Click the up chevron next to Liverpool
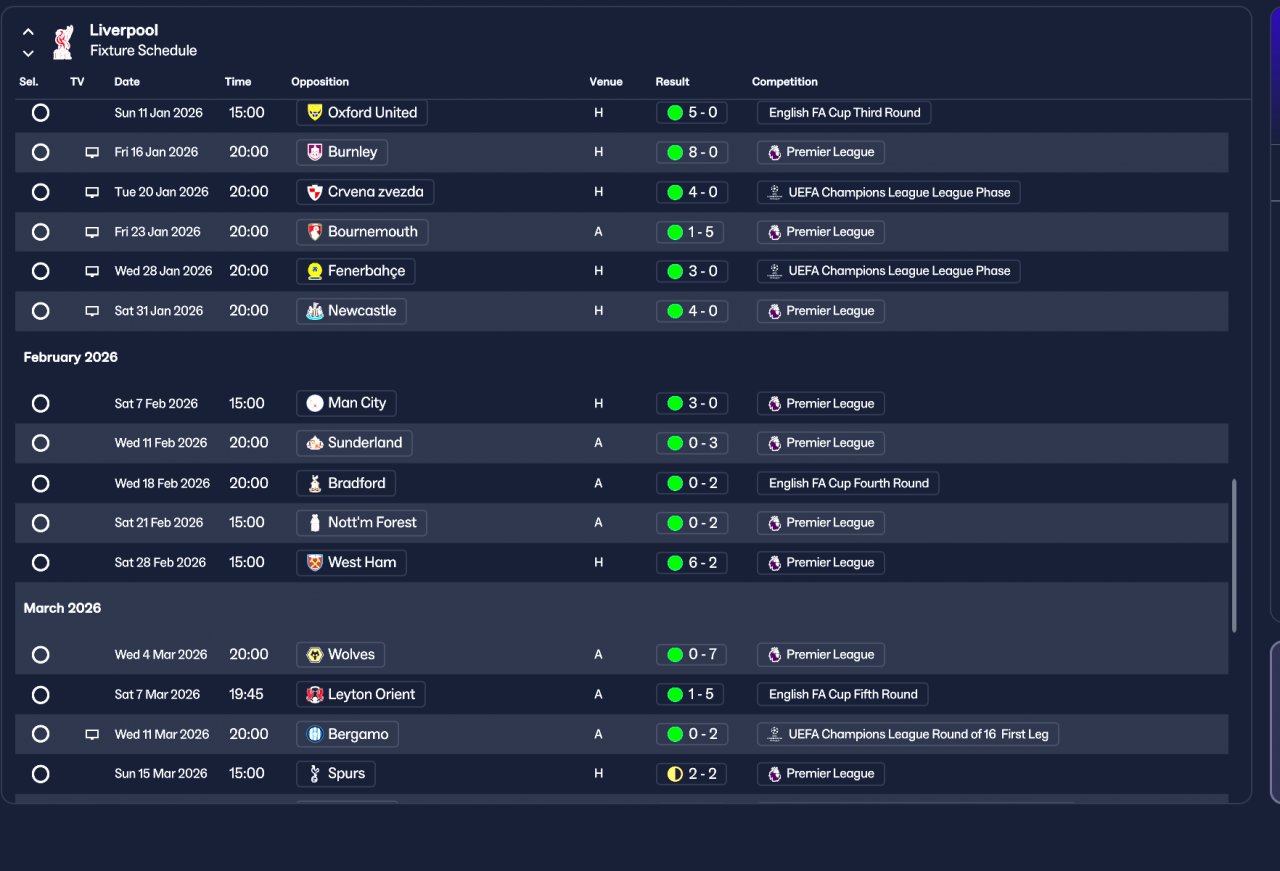Viewport: 1280px width, 871px height. [28, 32]
